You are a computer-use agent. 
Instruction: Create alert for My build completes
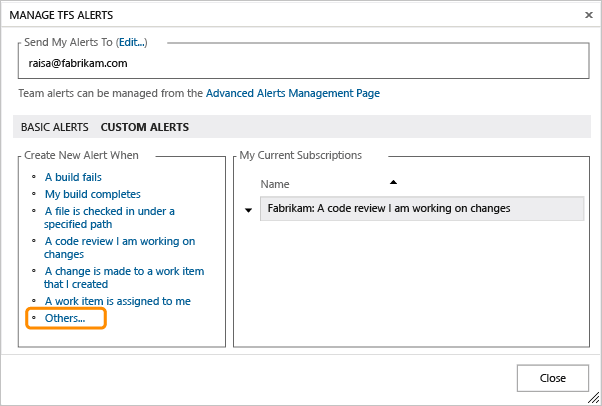tap(93, 194)
